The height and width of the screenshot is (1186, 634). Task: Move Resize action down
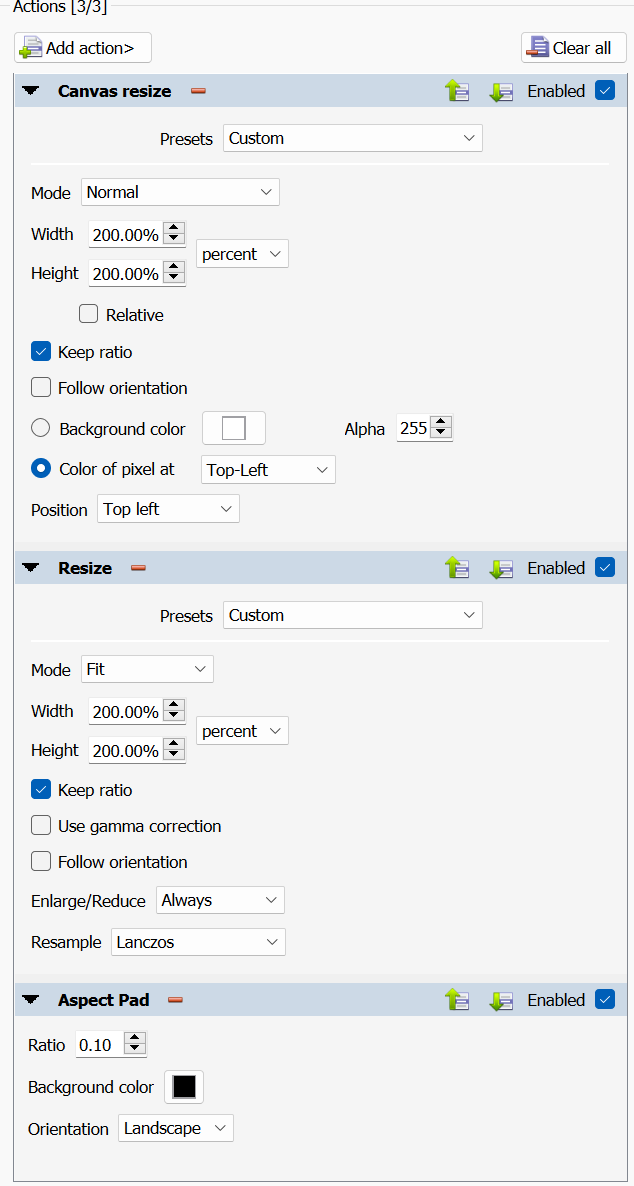(x=500, y=568)
